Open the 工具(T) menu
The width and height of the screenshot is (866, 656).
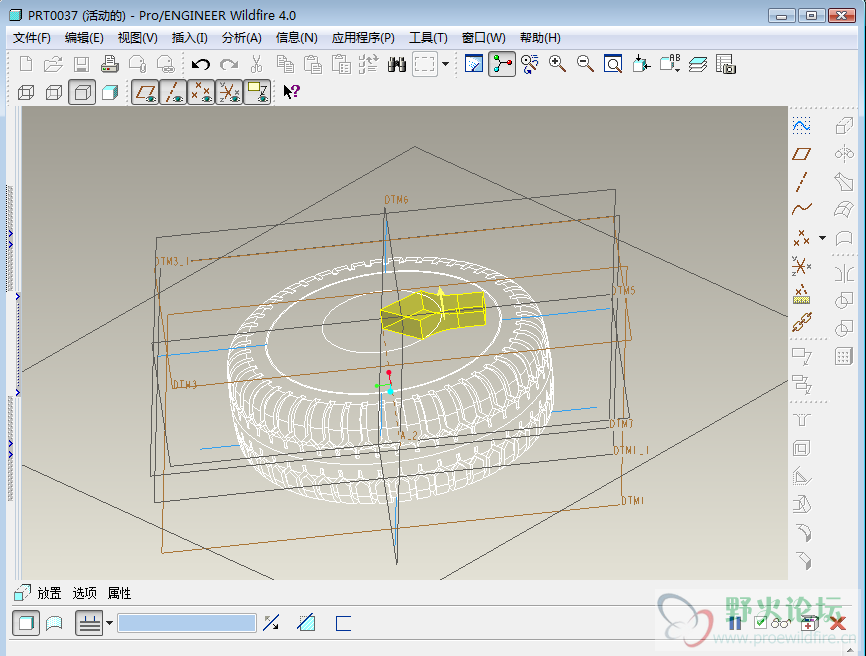pyautogui.click(x=428, y=38)
